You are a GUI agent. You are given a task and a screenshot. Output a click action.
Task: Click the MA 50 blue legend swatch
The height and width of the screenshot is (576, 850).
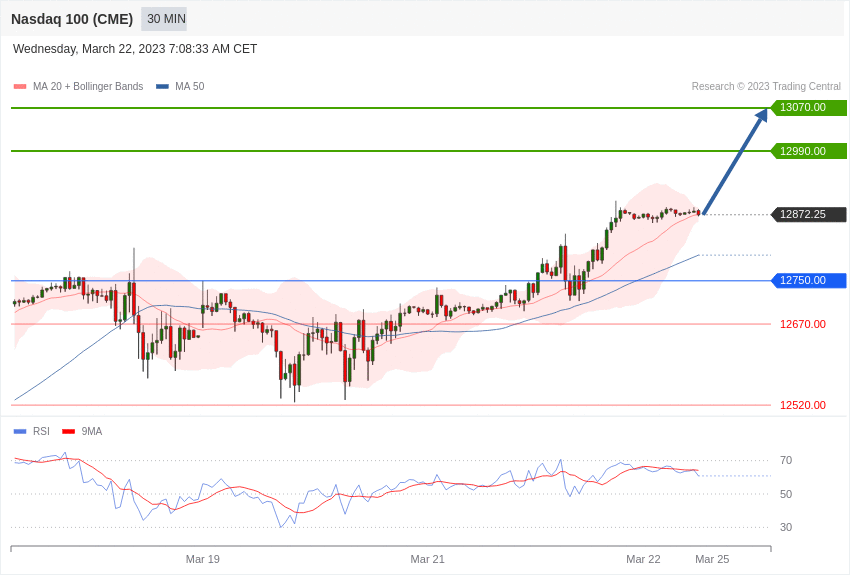point(162,87)
